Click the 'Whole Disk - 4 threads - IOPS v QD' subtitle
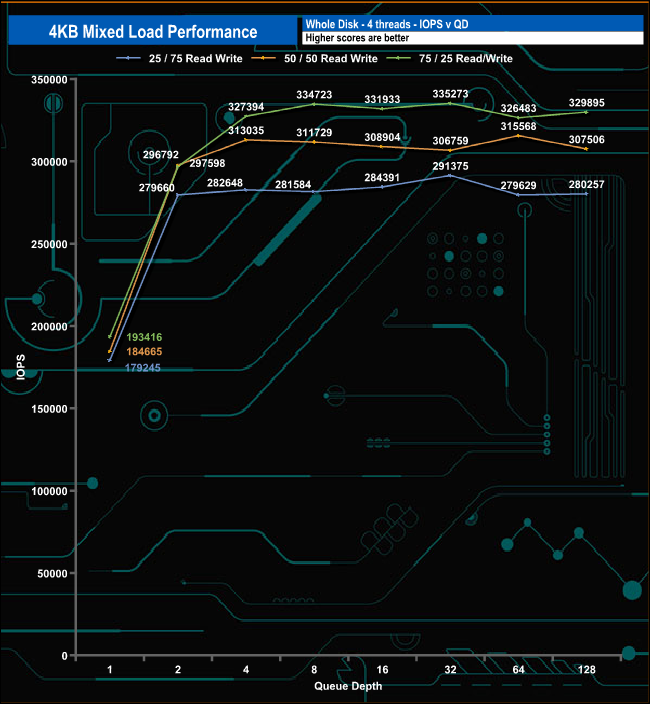 pyautogui.click(x=387, y=24)
